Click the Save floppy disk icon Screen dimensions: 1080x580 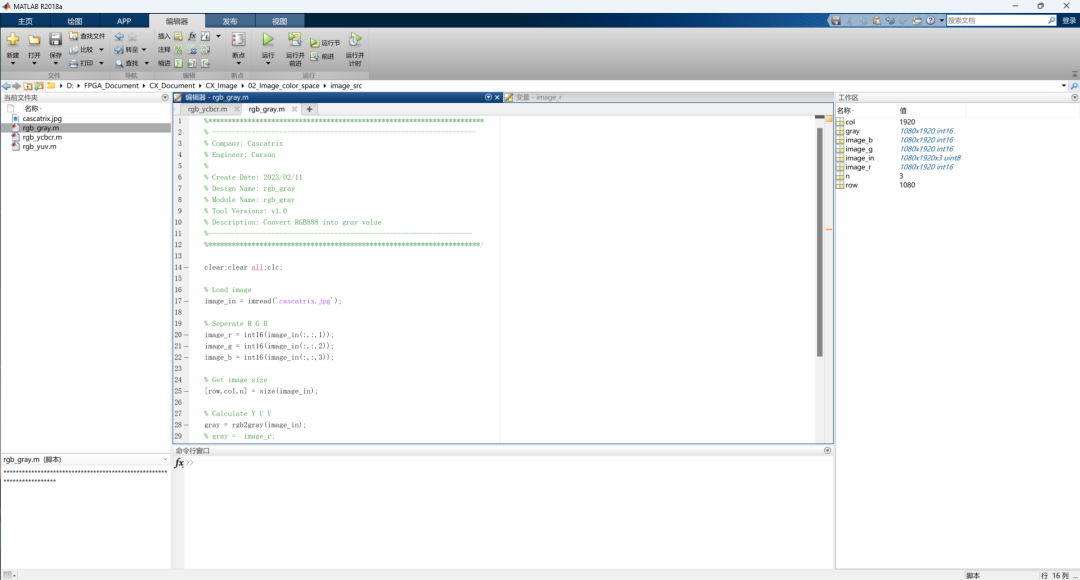(56, 39)
